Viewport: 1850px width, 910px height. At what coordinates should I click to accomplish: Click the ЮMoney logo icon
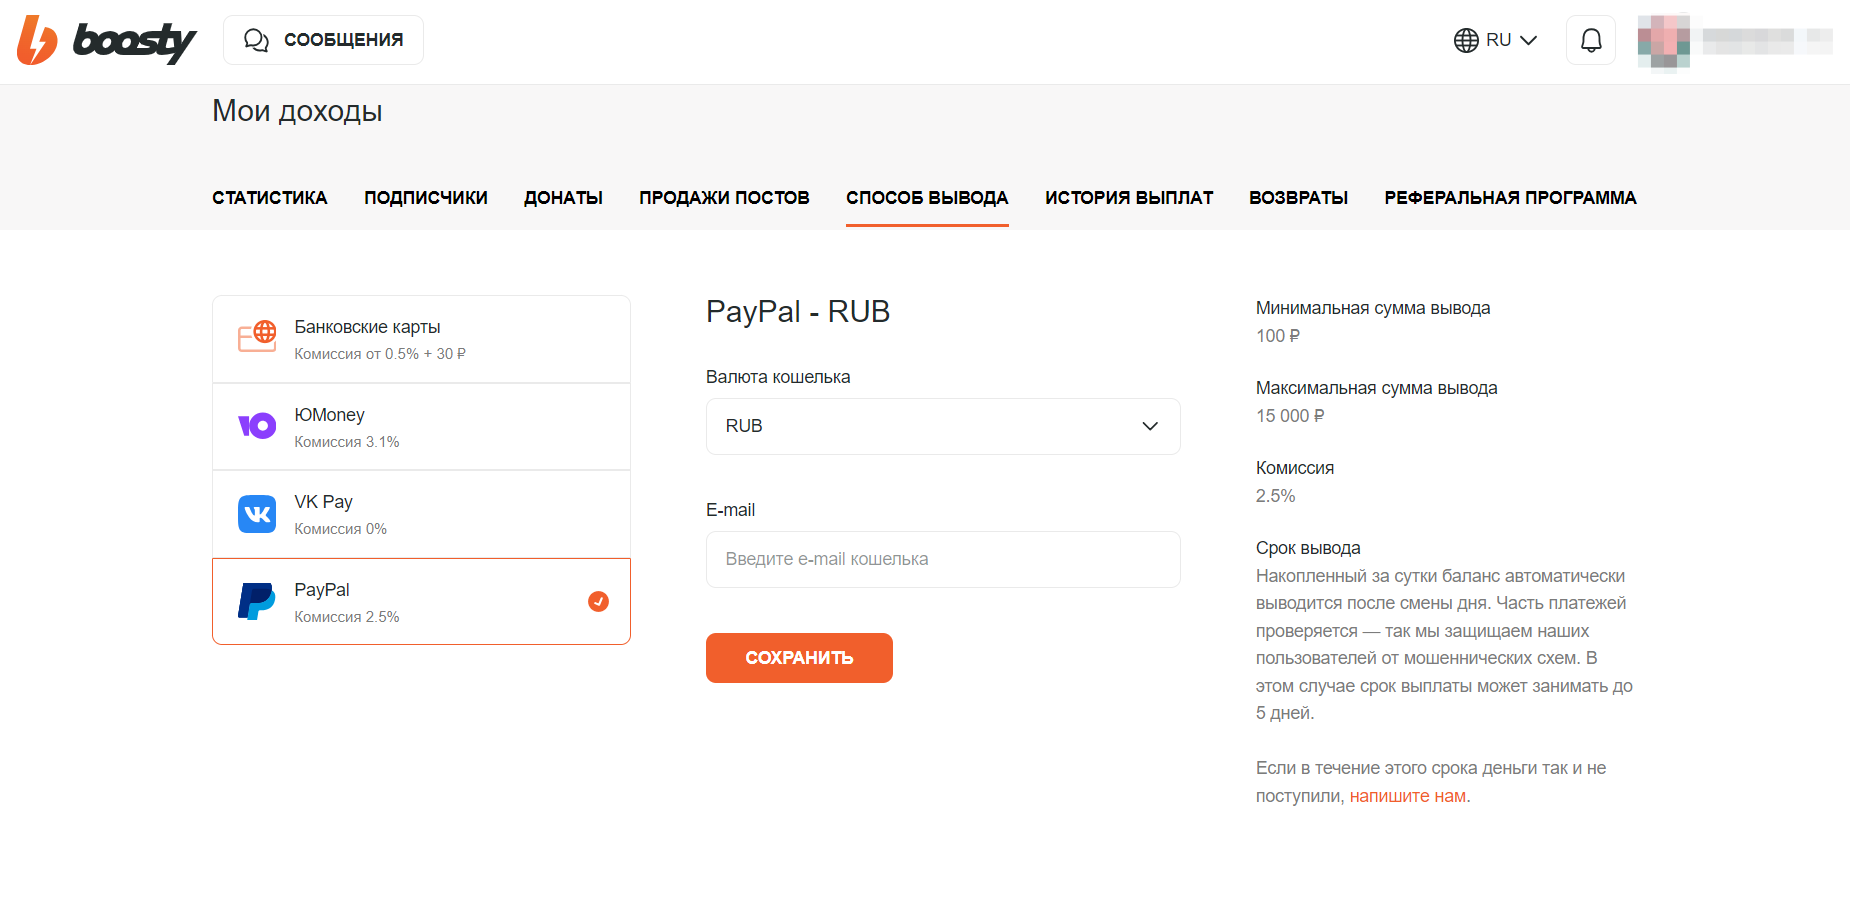click(257, 426)
